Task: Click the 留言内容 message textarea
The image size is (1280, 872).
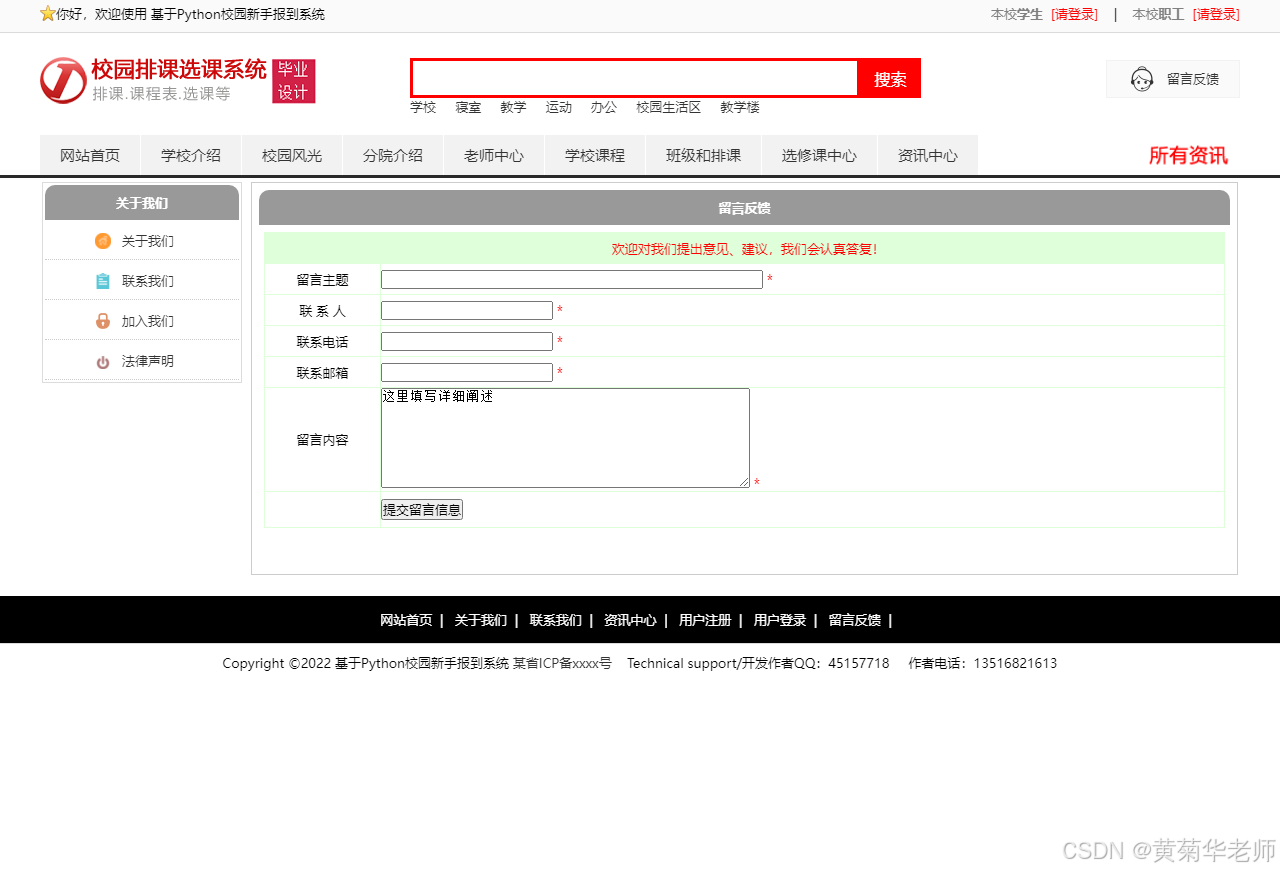Action: pyautogui.click(x=565, y=438)
